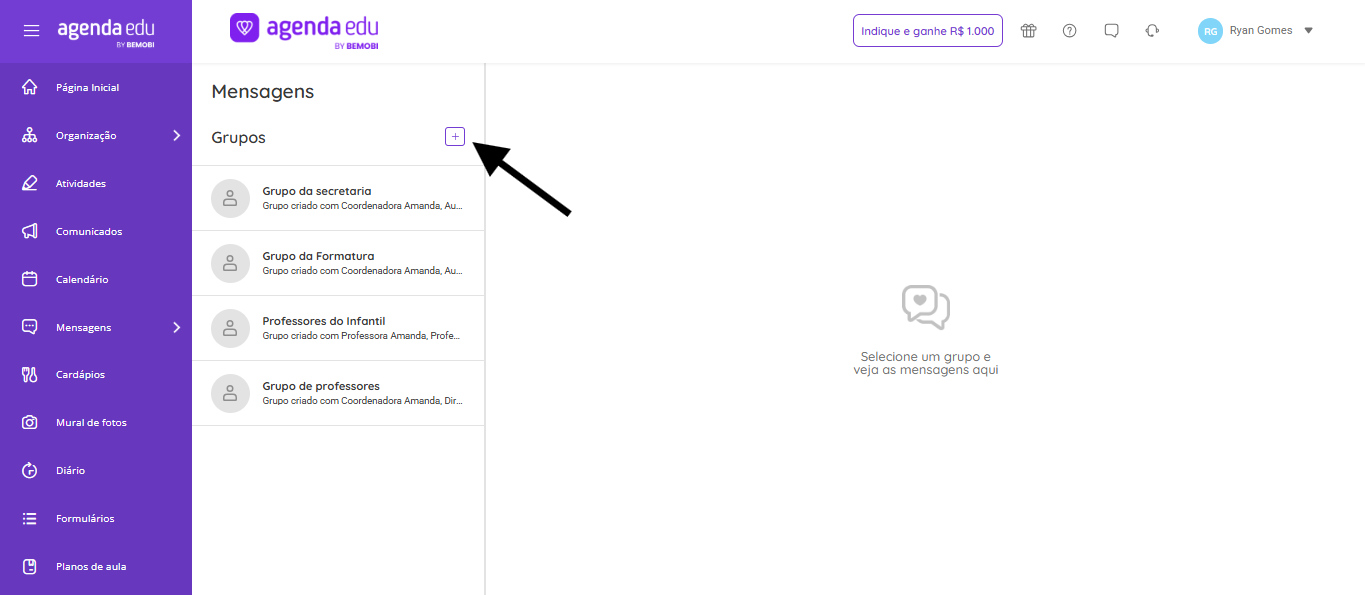
Task: Open the Ryan Gomes account dropdown arrow
Action: click(x=1308, y=30)
